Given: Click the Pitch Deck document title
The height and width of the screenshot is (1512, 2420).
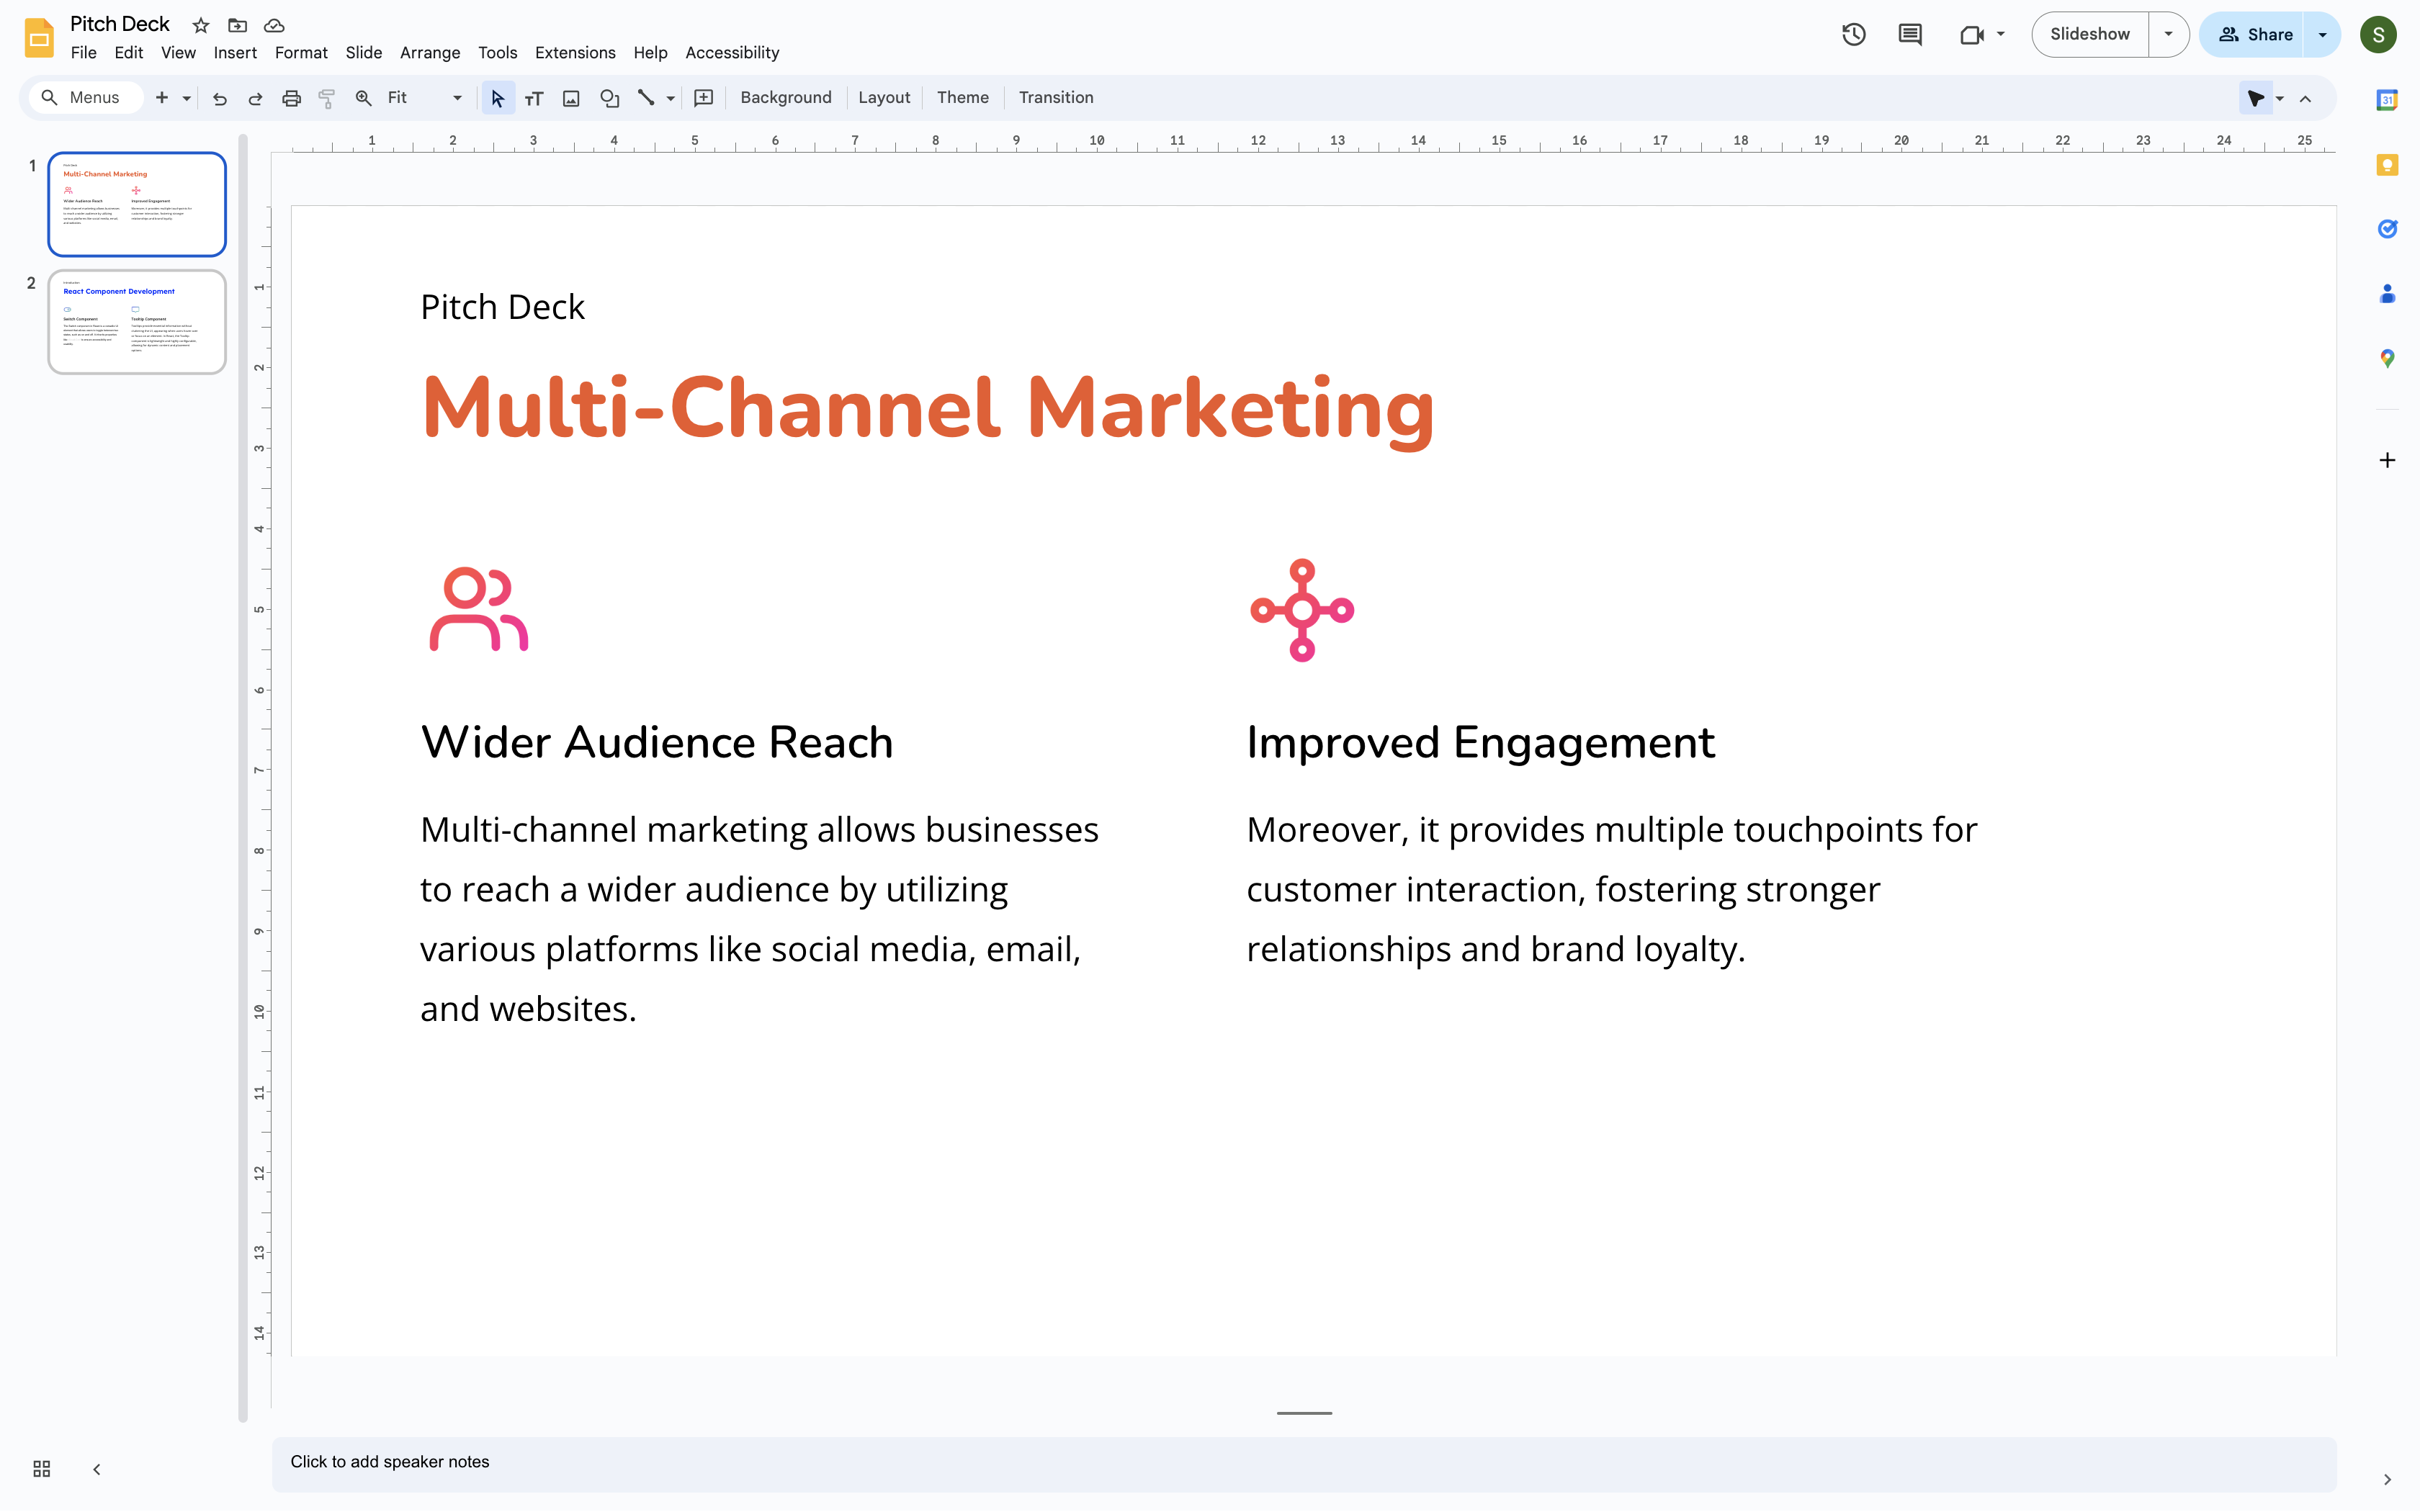Looking at the screenshot, I should click(120, 24).
